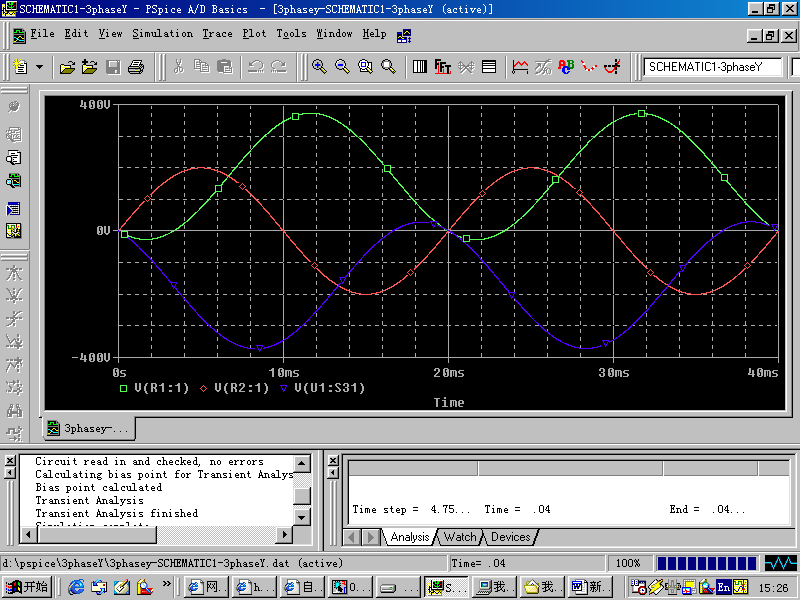Open the File menu
The height and width of the screenshot is (600, 800).
click(x=42, y=34)
